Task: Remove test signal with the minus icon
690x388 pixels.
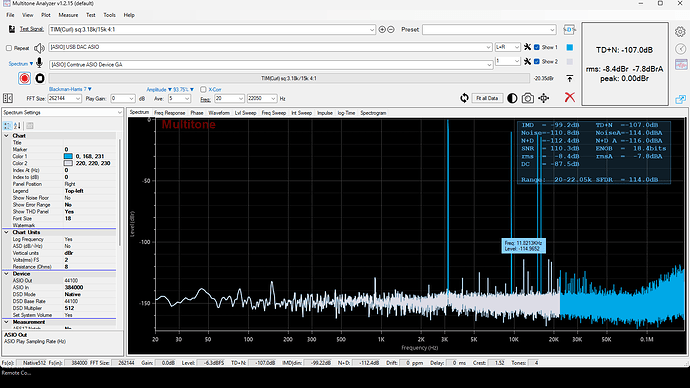Action: tap(390, 29)
